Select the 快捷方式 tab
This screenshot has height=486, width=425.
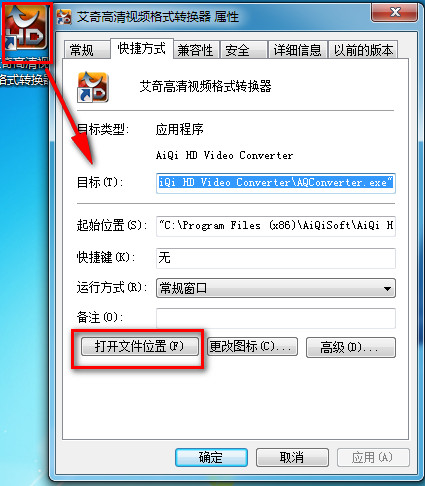[142, 49]
